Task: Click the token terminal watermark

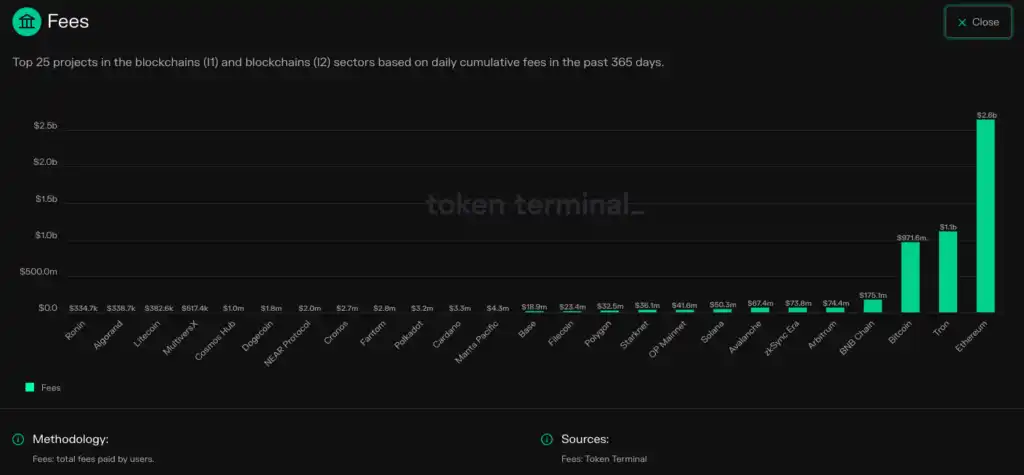Action: (x=535, y=205)
